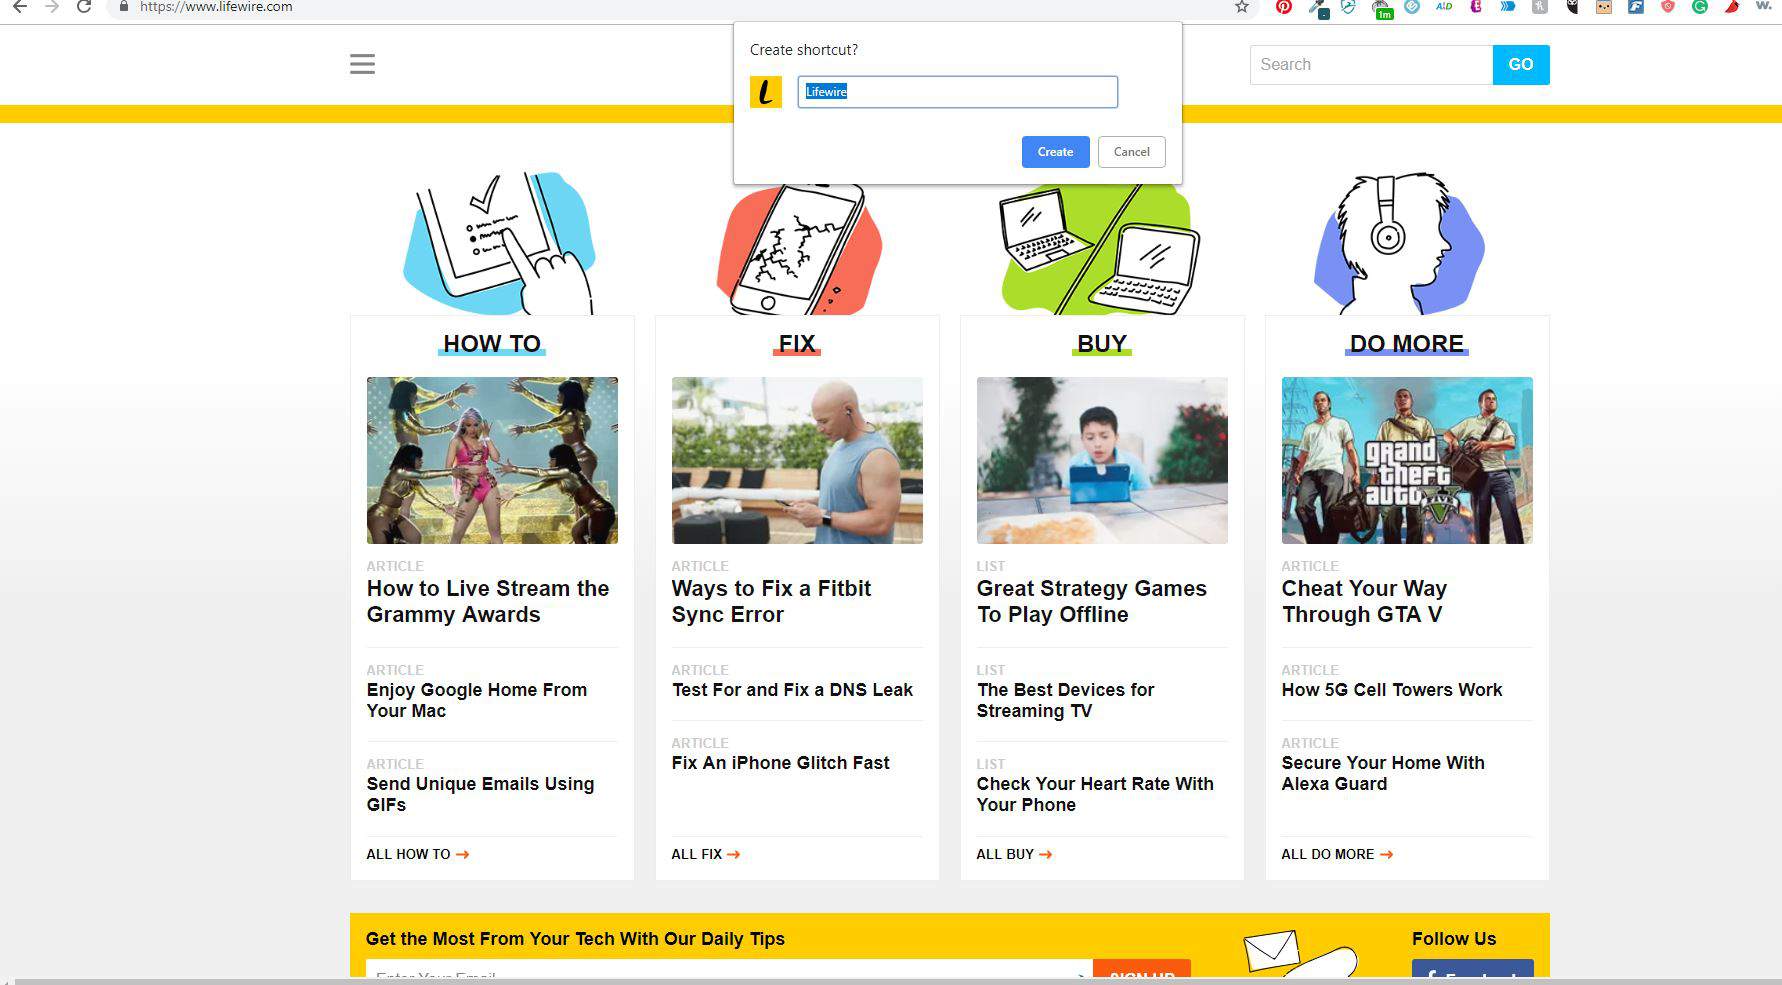Click the blue double-arrow extension icon
The image size is (1782, 985).
(x=1508, y=6)
